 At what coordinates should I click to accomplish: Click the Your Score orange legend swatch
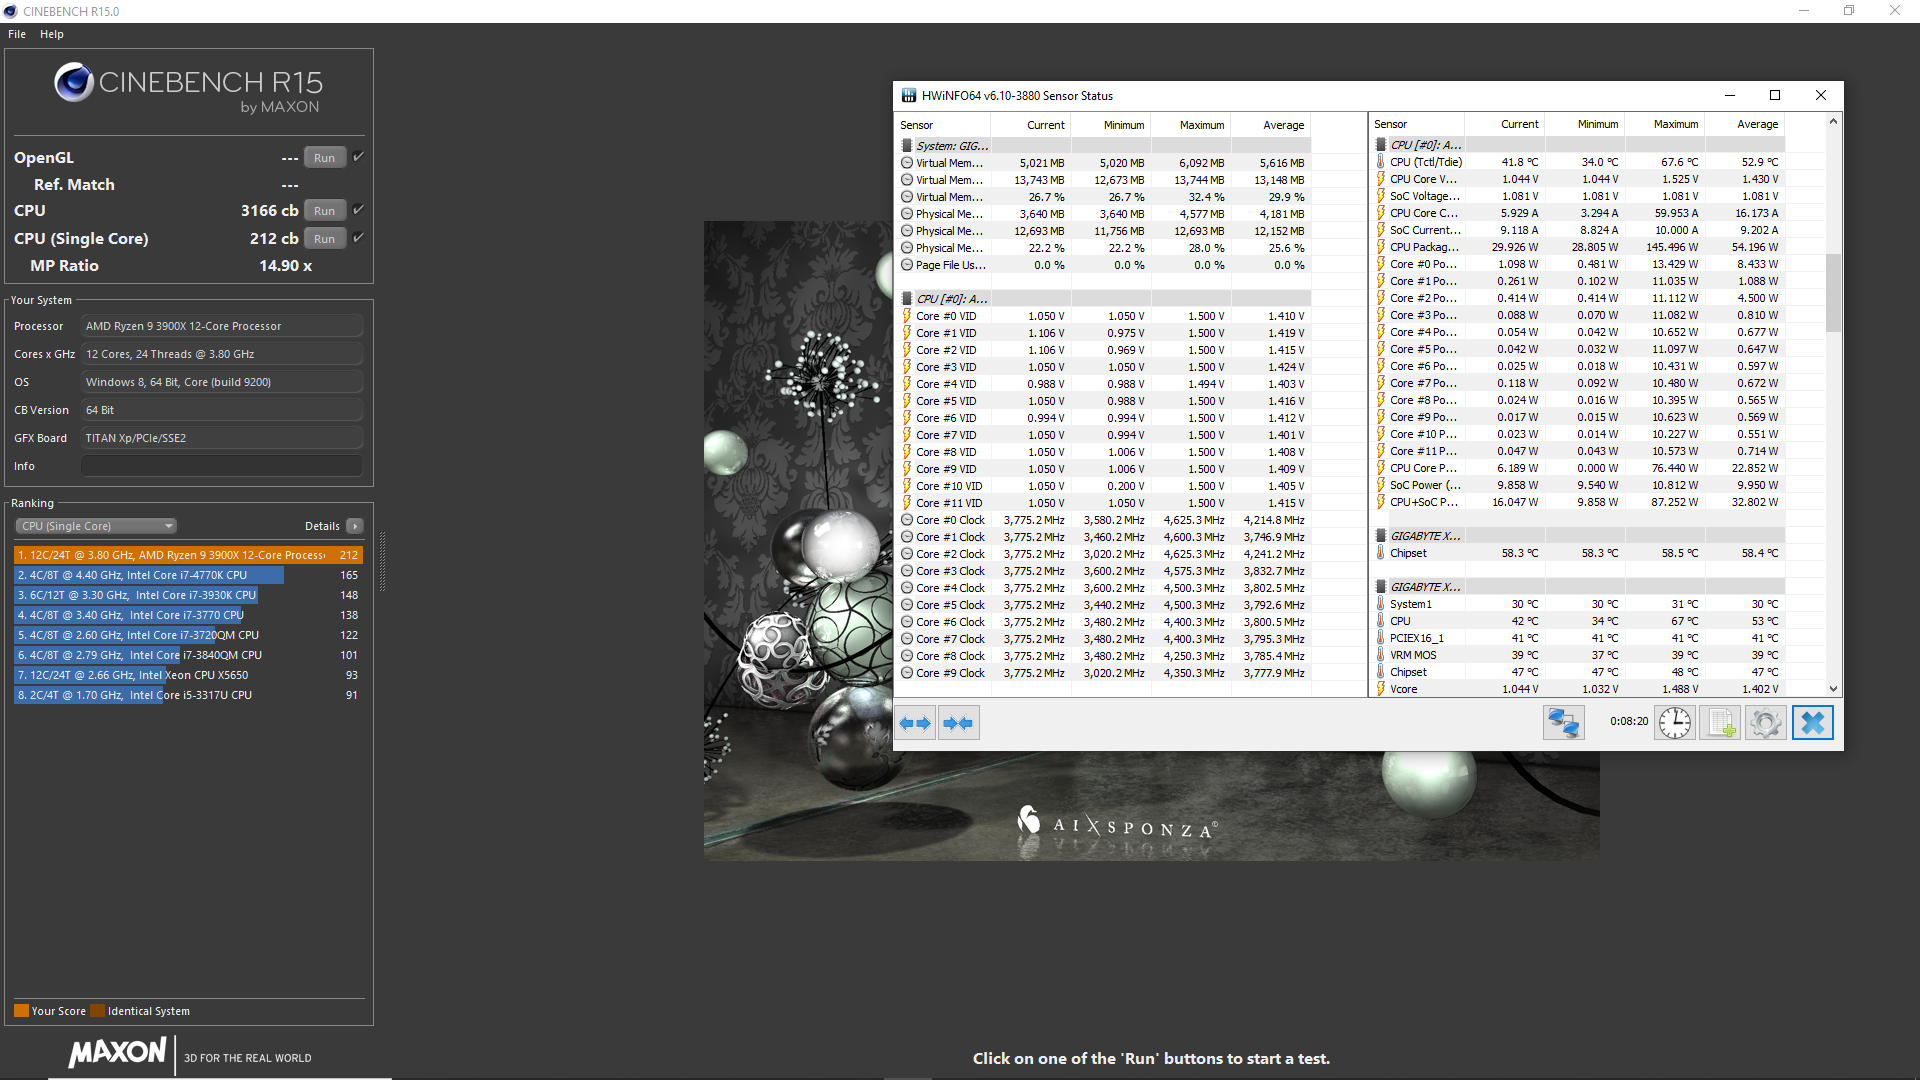21,1011
